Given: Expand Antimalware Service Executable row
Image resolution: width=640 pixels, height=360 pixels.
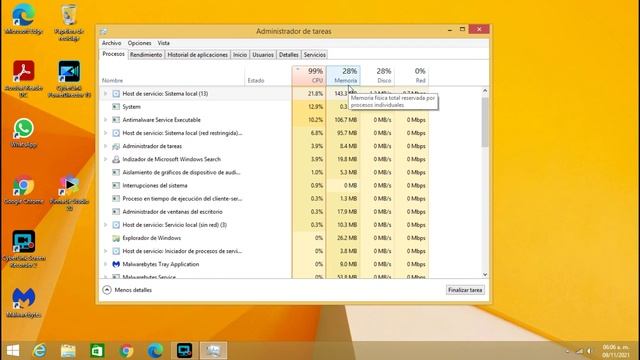Looking at the screenshot, I should (x=106, y=120).
